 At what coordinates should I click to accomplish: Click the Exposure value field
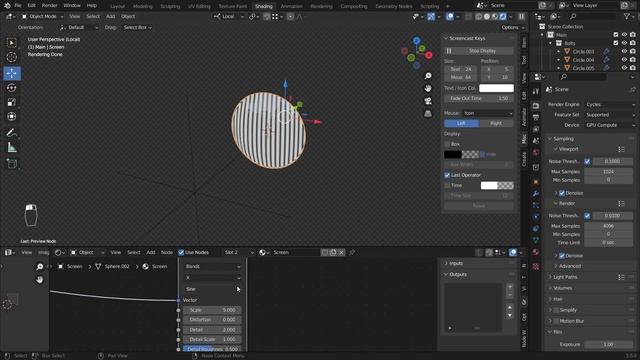click(608, 344)
